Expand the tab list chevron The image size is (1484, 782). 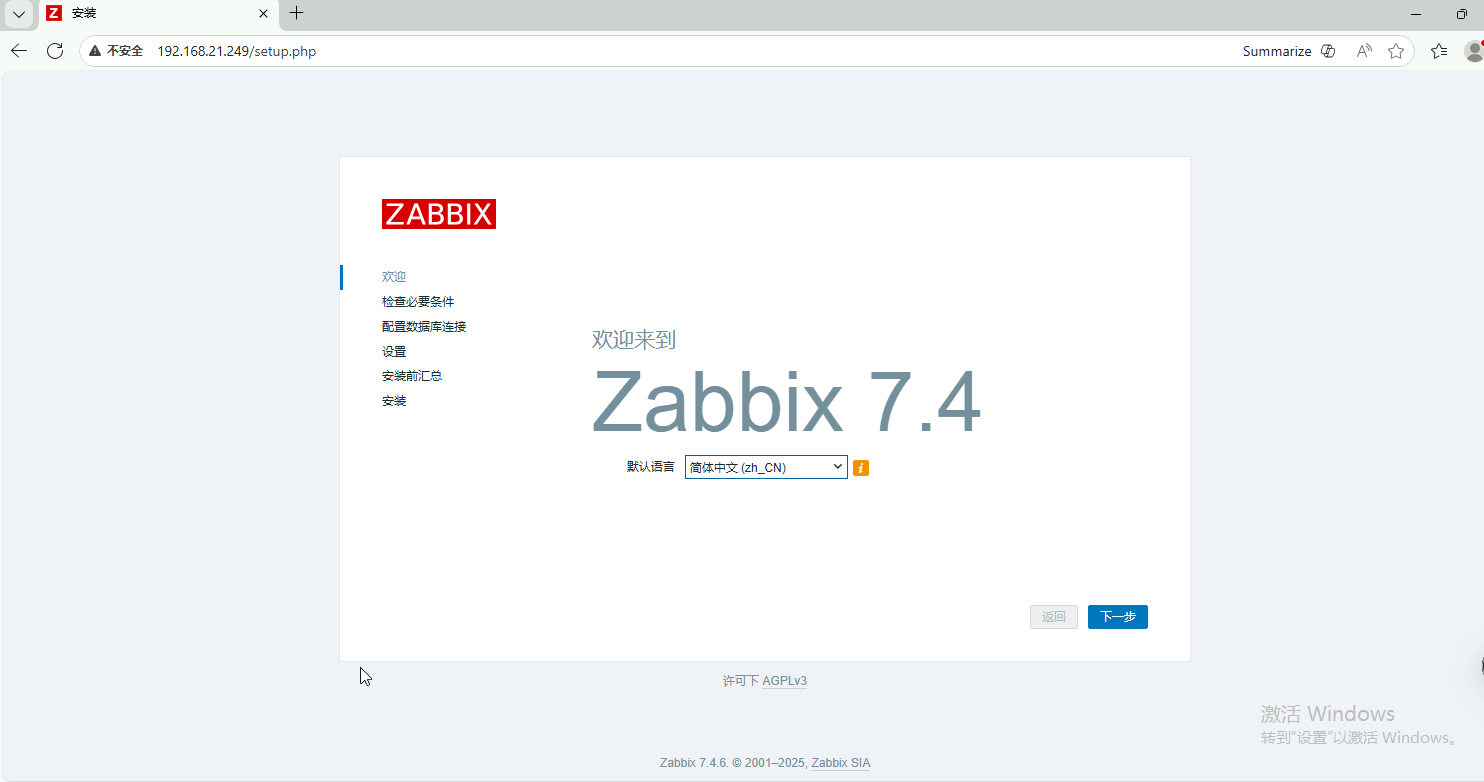pyautogui.click(x=19, y=14)
